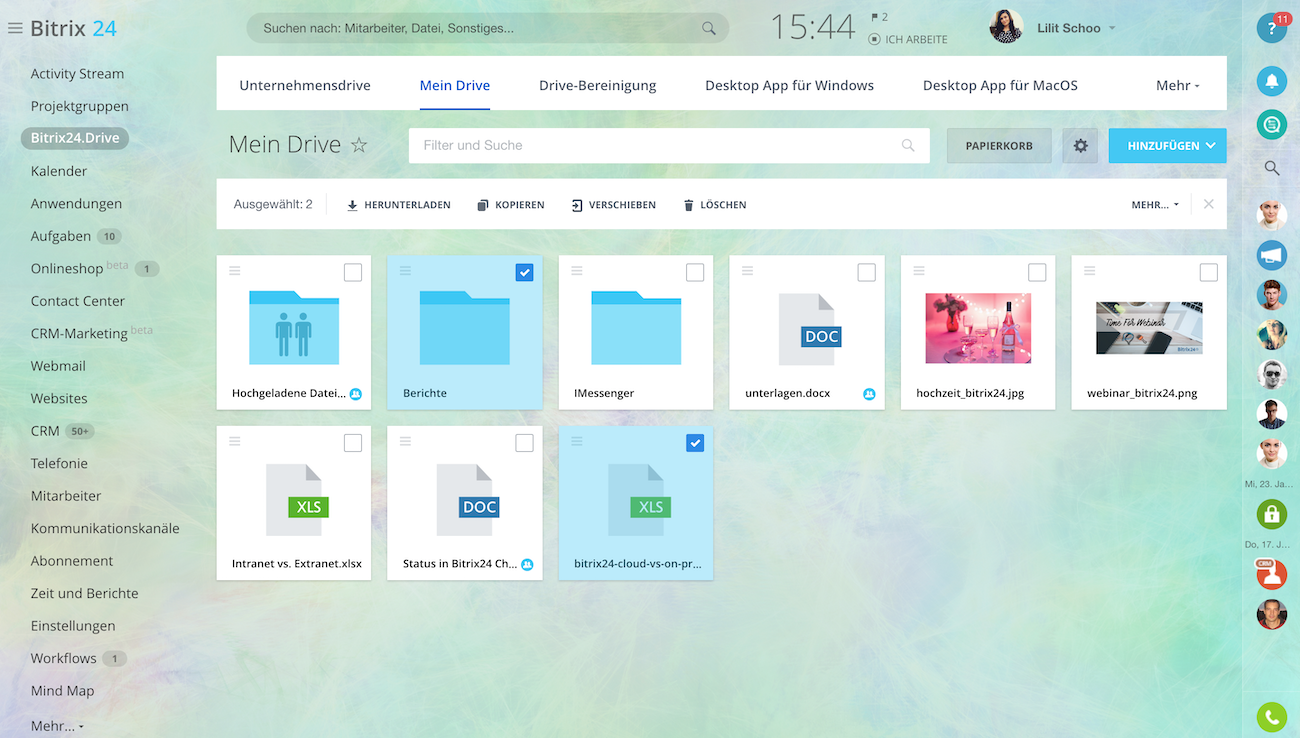
Task: Click global search field for Mitarbeiter, Datei
Action: [x=487, y=28]
